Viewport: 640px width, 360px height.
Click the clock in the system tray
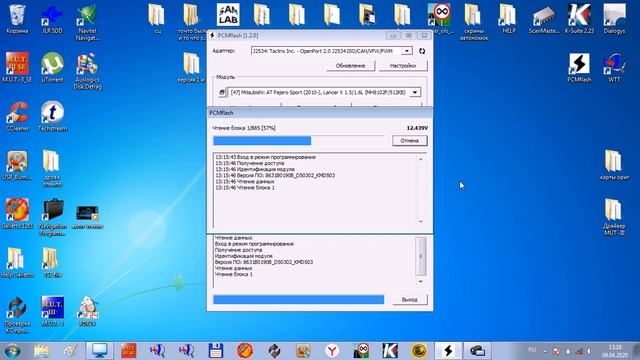[x=614, y=351]
